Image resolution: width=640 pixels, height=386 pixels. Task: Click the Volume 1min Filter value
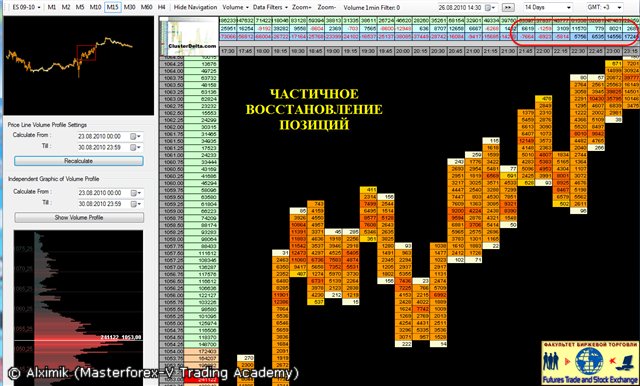[372, 8]
